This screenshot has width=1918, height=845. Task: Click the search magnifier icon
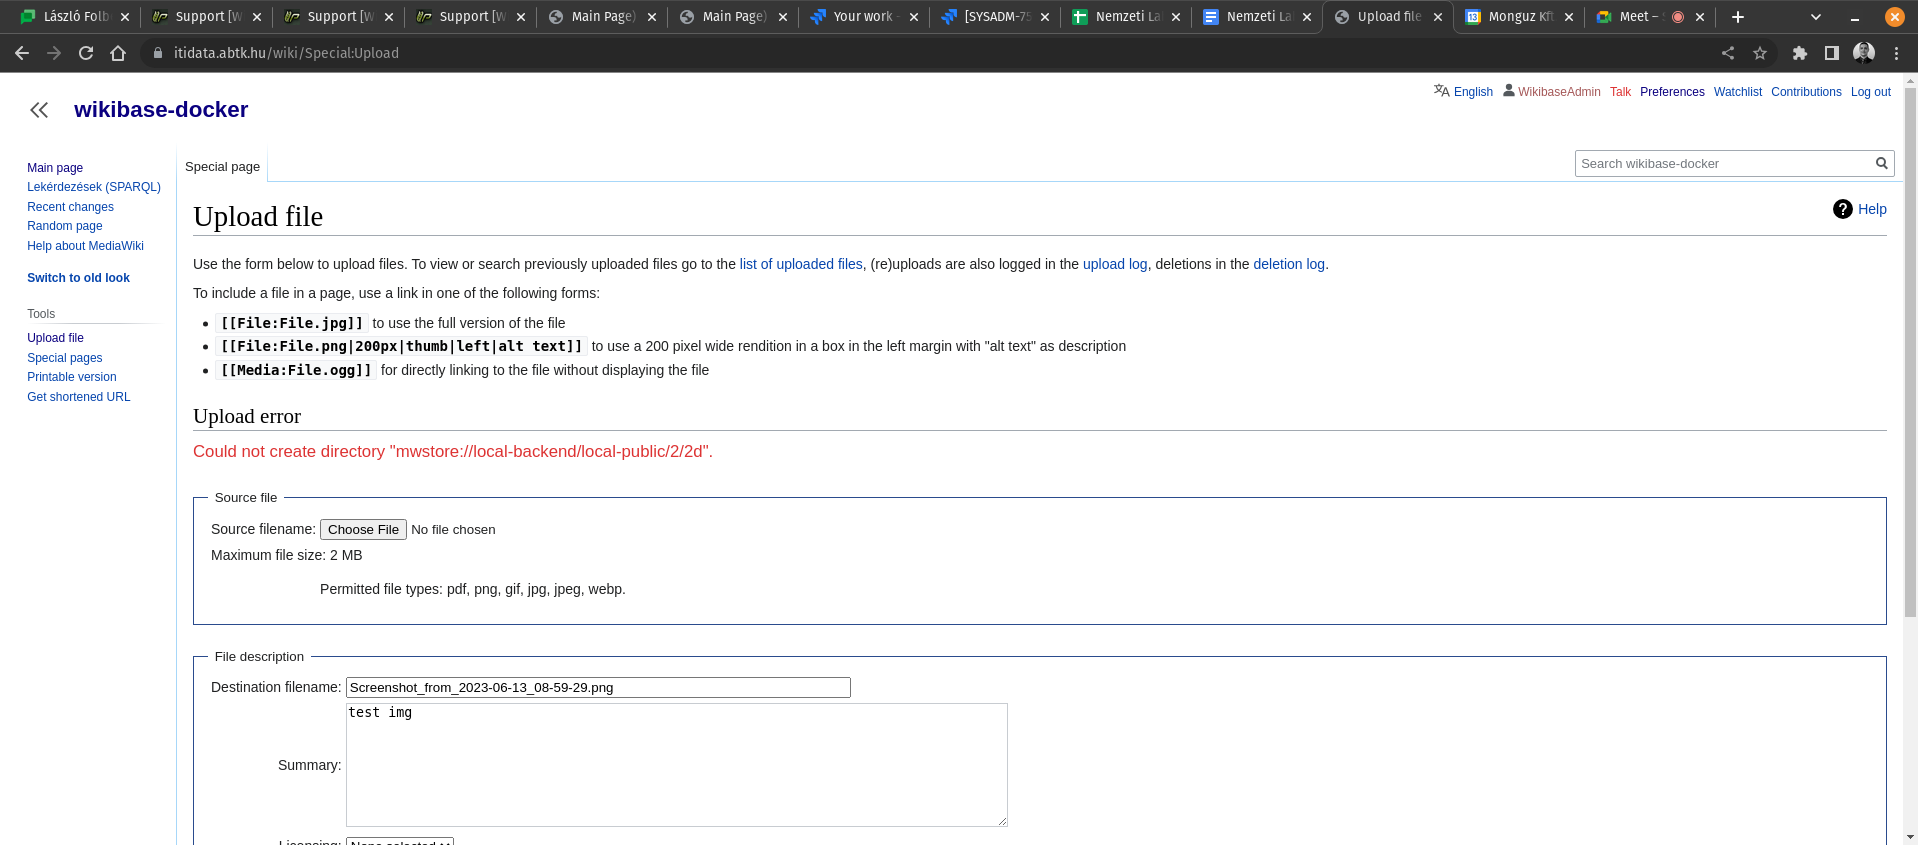(1881, 163)
